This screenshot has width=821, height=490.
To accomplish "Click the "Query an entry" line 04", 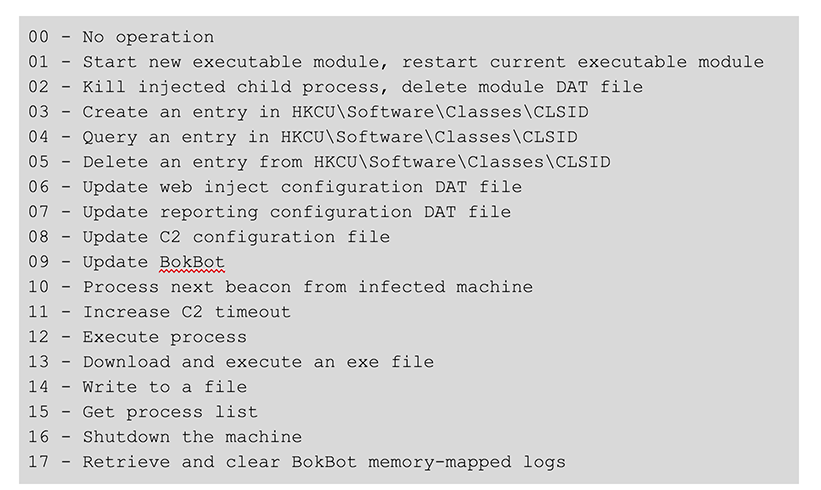I will pyautogui.click(x=303, y=137).
